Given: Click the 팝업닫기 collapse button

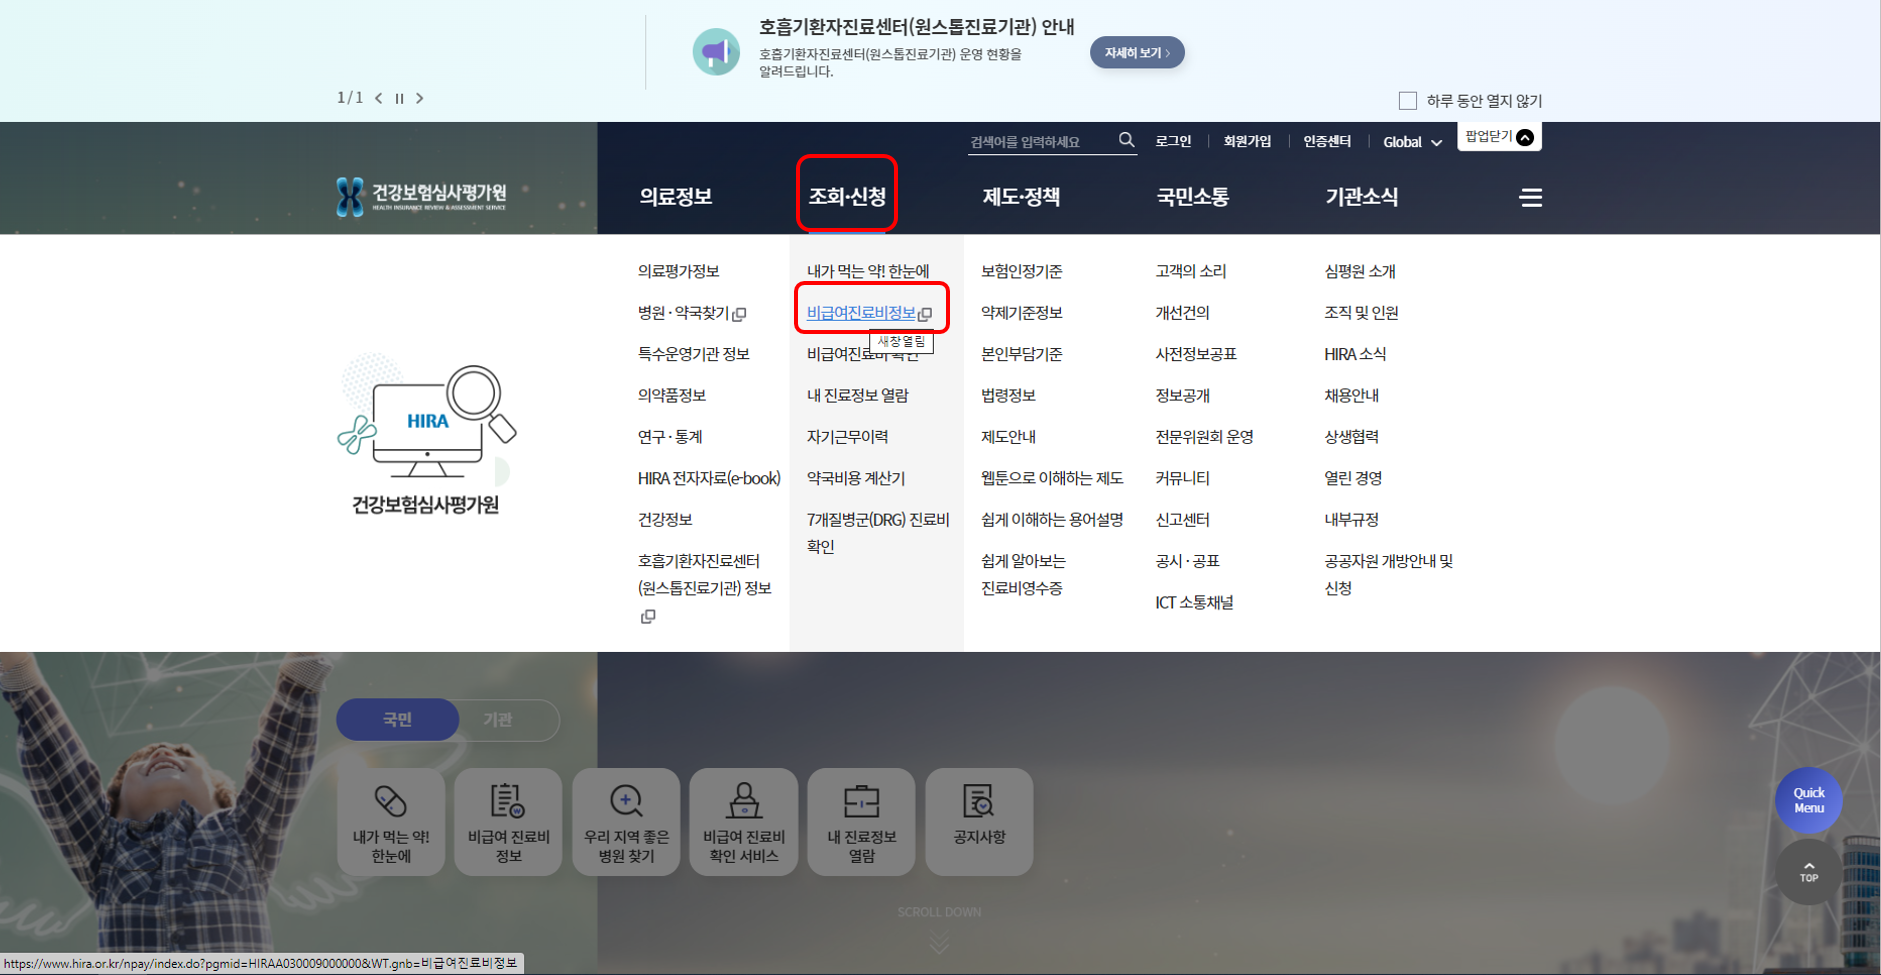Looking at the screenshot, I should click(1499, 137).
